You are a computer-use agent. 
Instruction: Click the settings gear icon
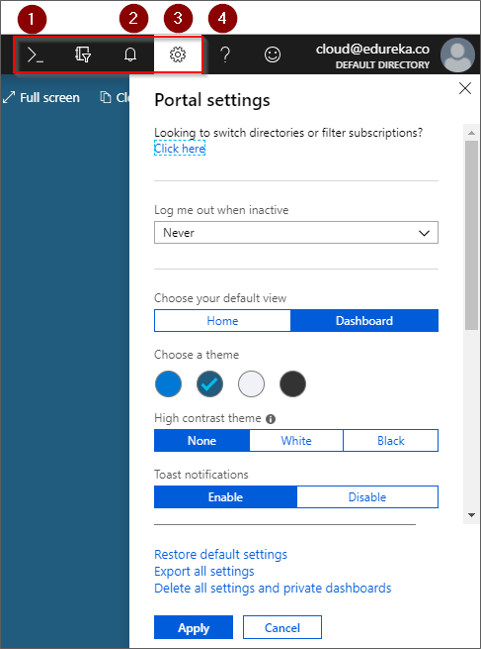[178, 55]
